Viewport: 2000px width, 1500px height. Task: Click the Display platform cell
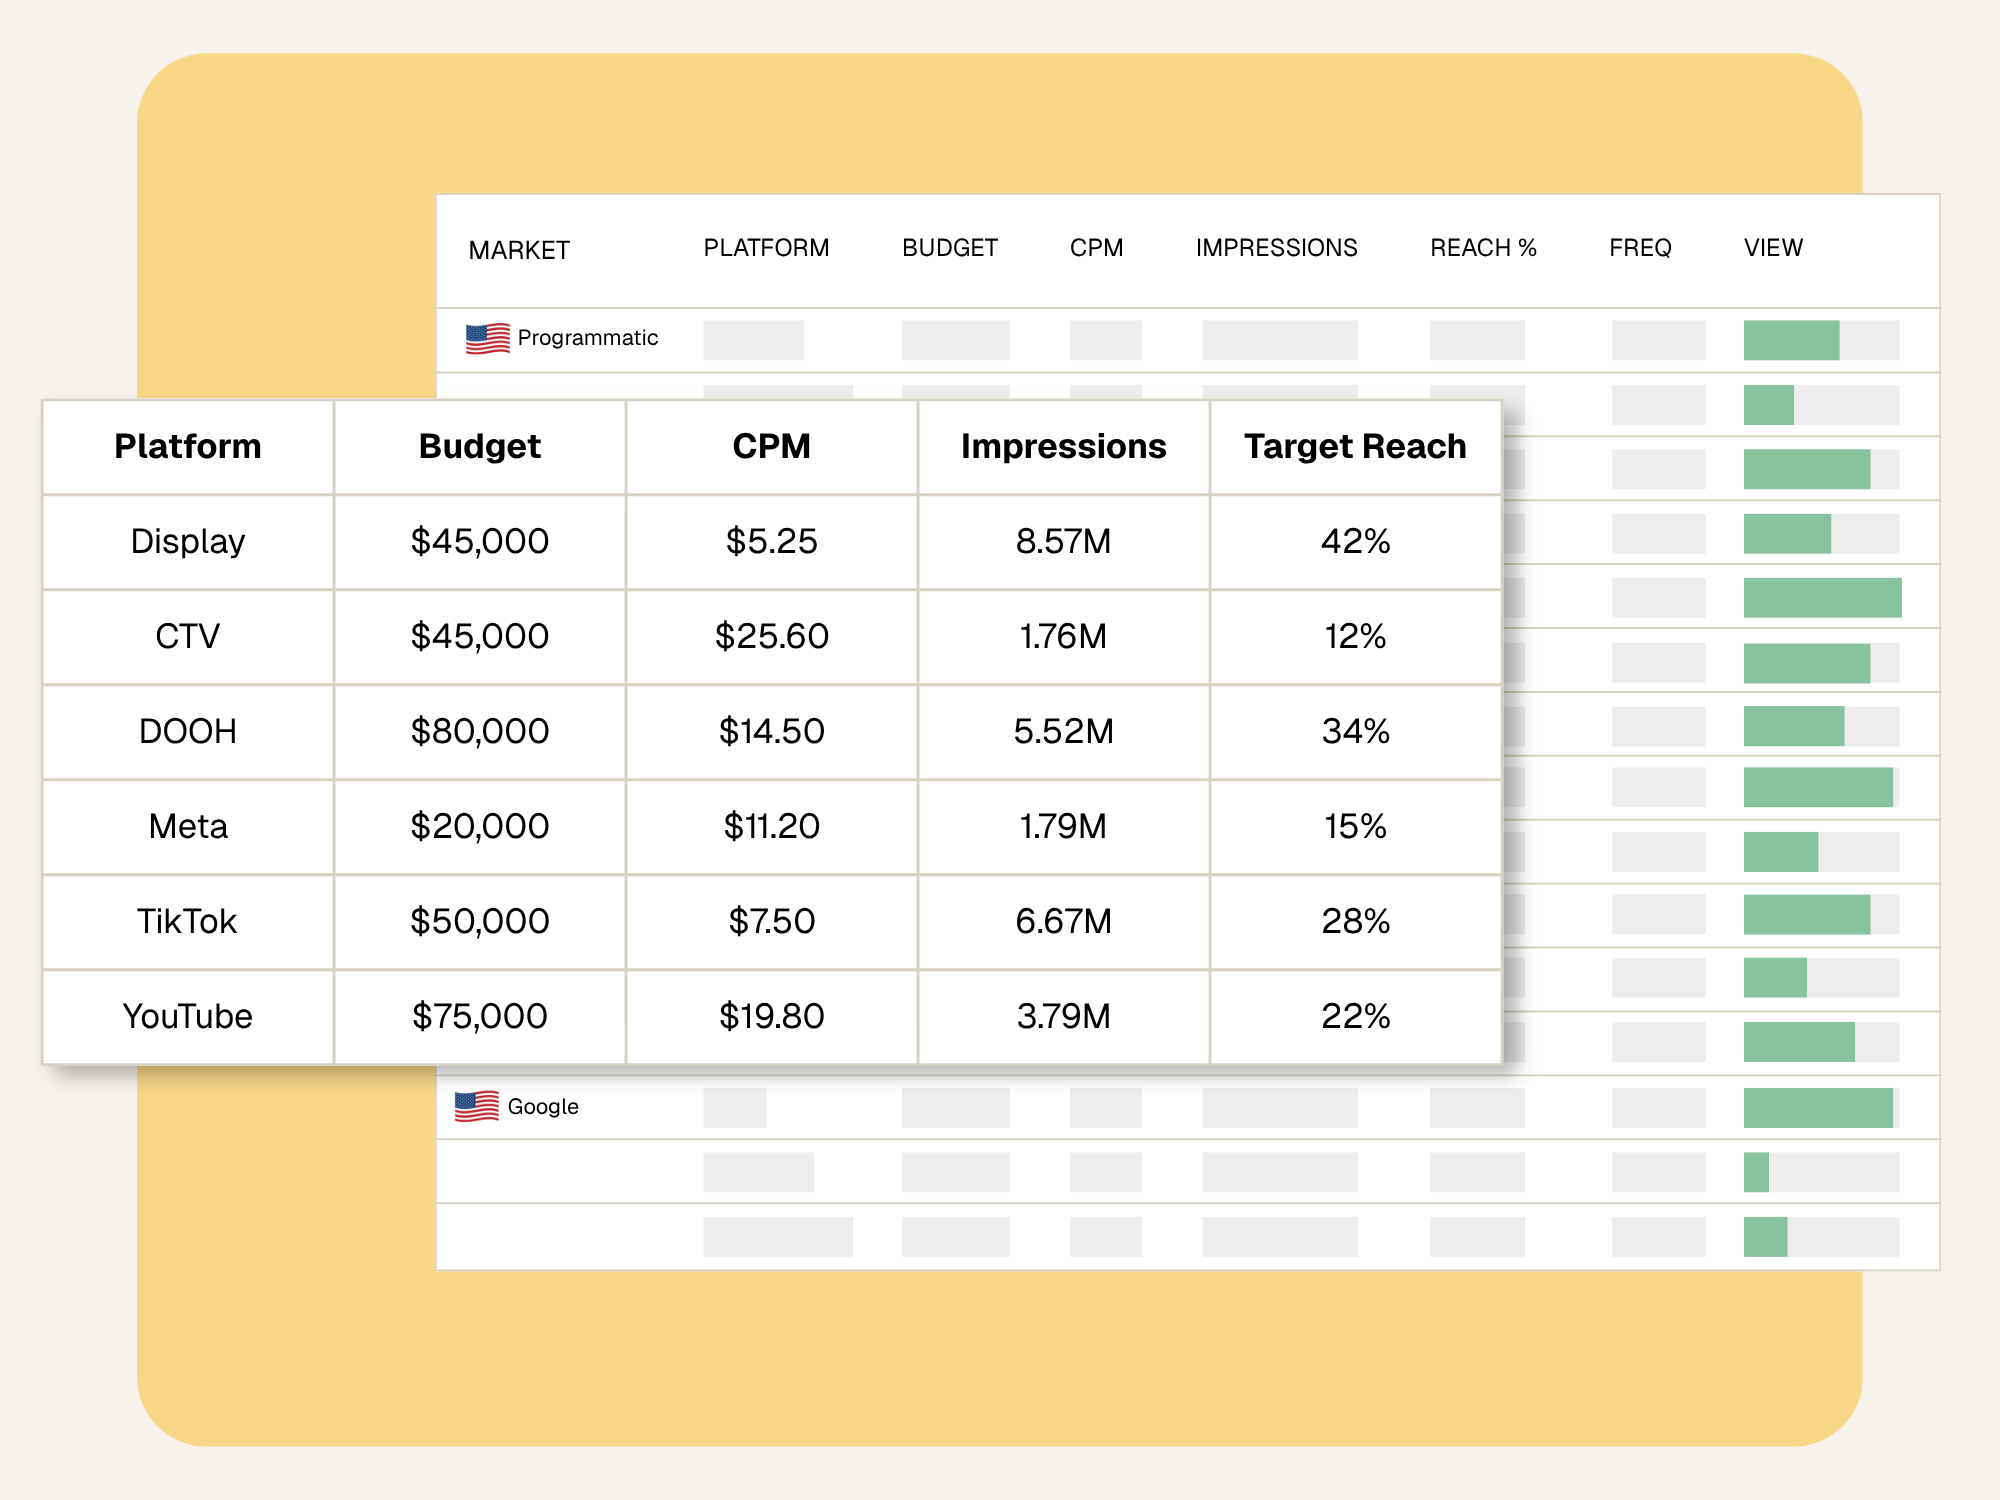pyautogui.click(x=188, y=541)
